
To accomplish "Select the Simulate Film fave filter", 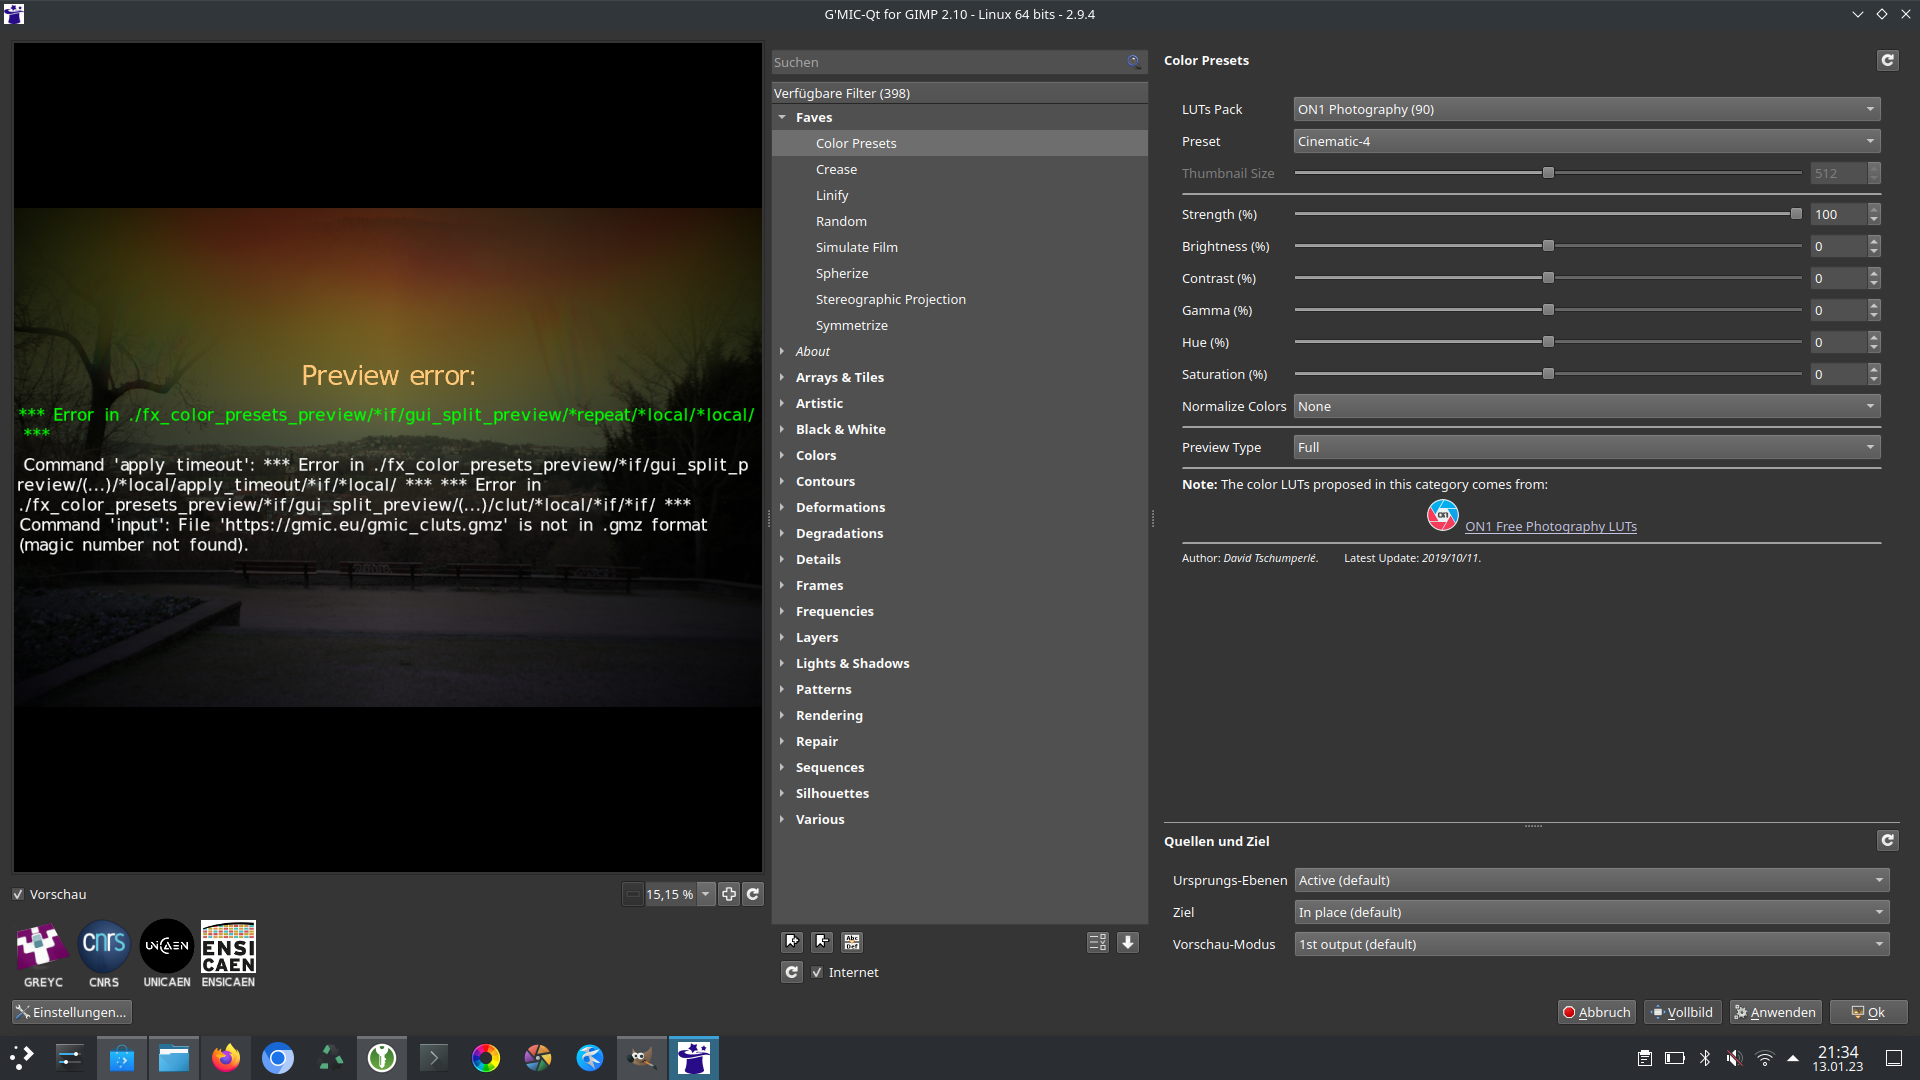I will [x=856, y=247].
